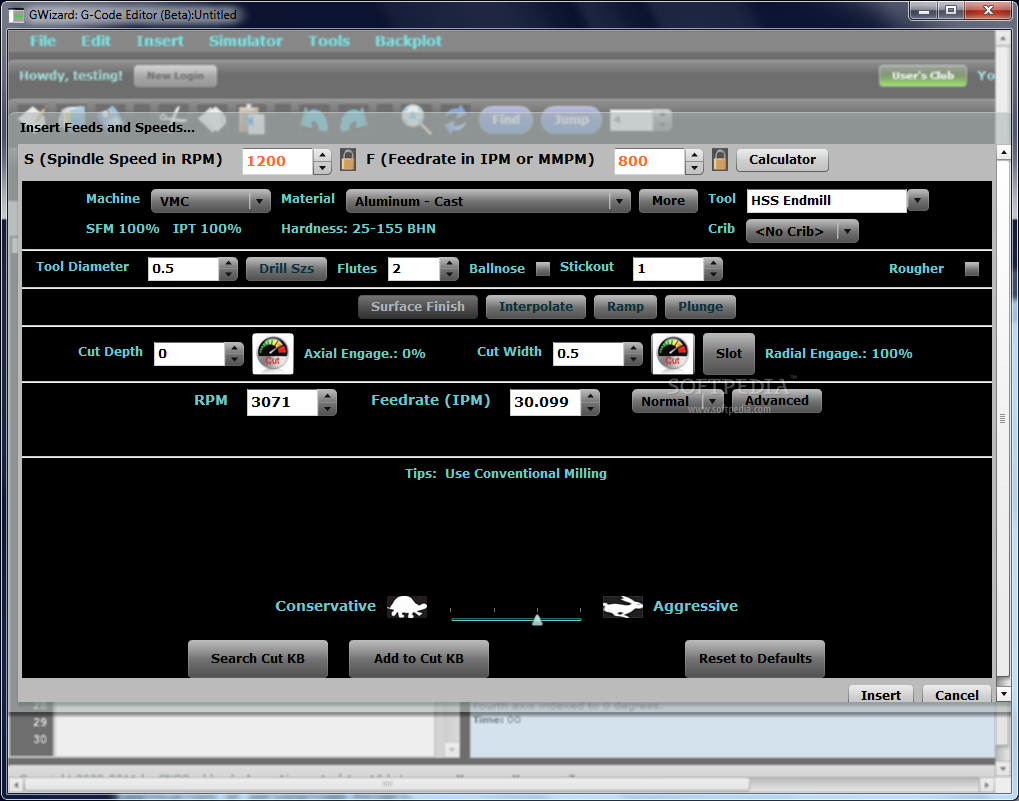Open the Crib <No Crib> dropdown
The width and height of the screenshot is (1019, 801).
click(x=802, y=231)
